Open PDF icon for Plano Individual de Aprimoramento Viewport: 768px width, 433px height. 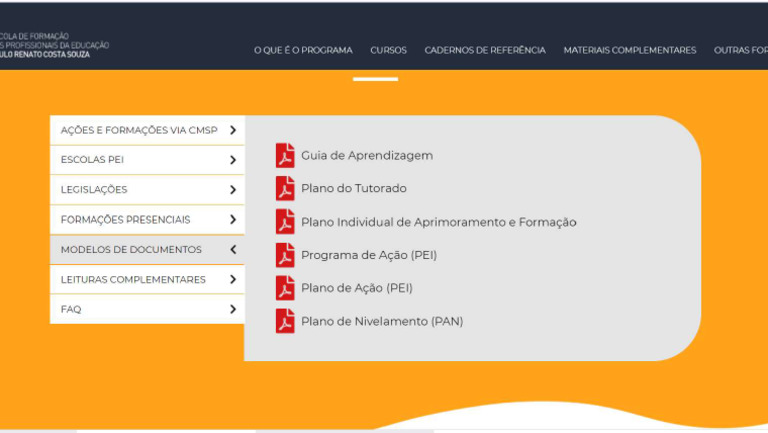(x=285, y=221)
